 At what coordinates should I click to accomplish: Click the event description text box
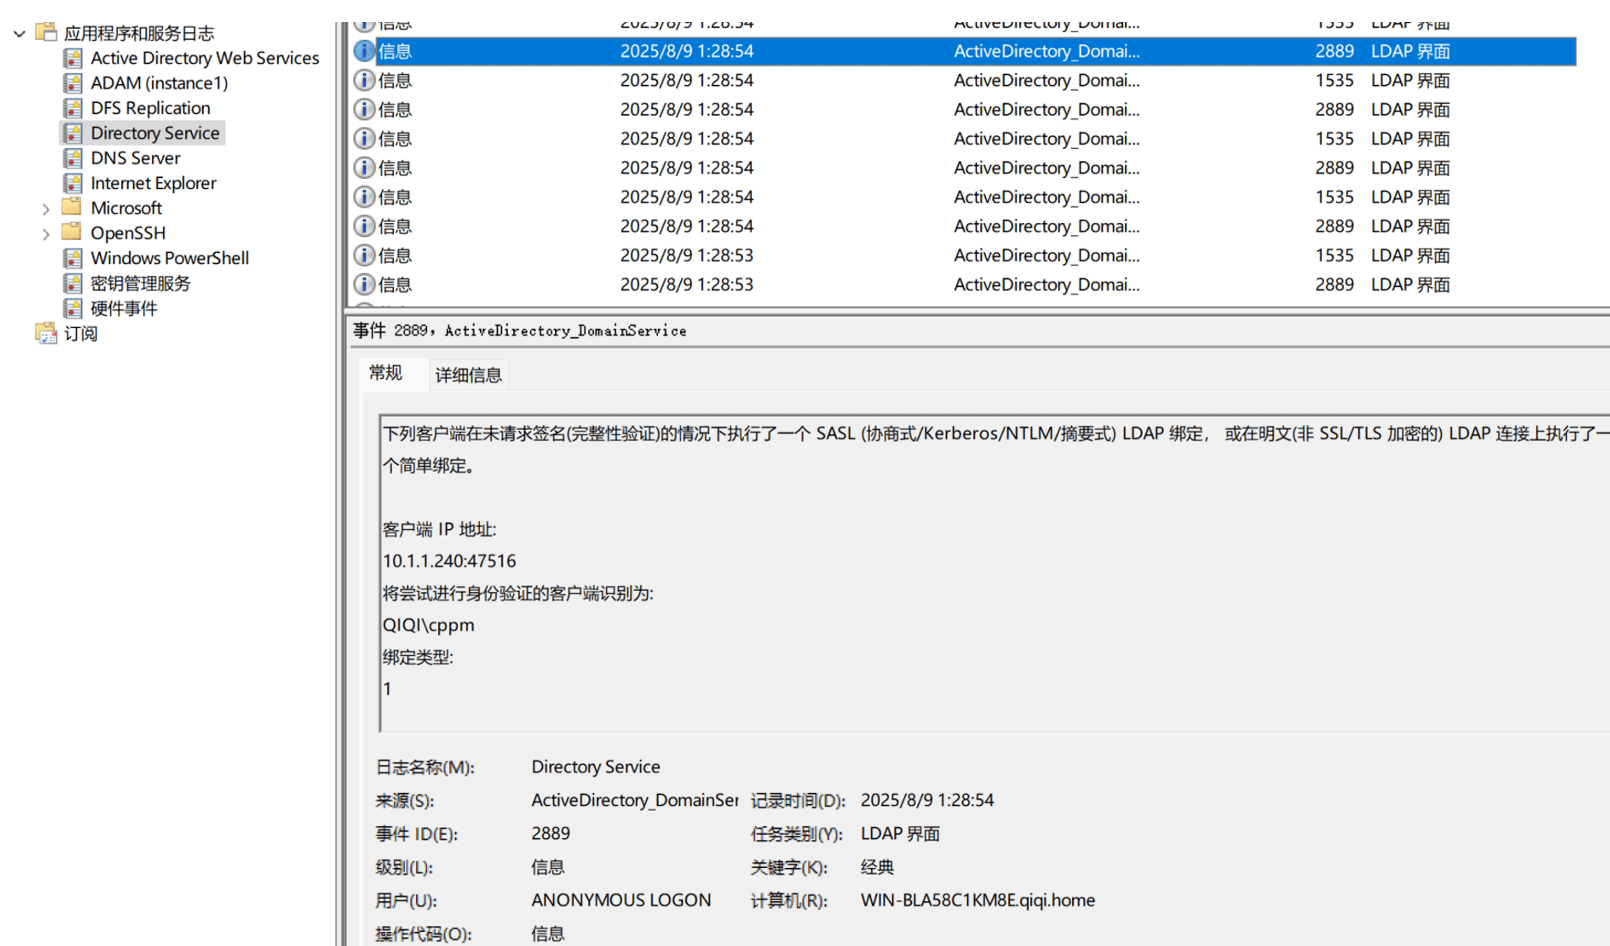(994, 573)
